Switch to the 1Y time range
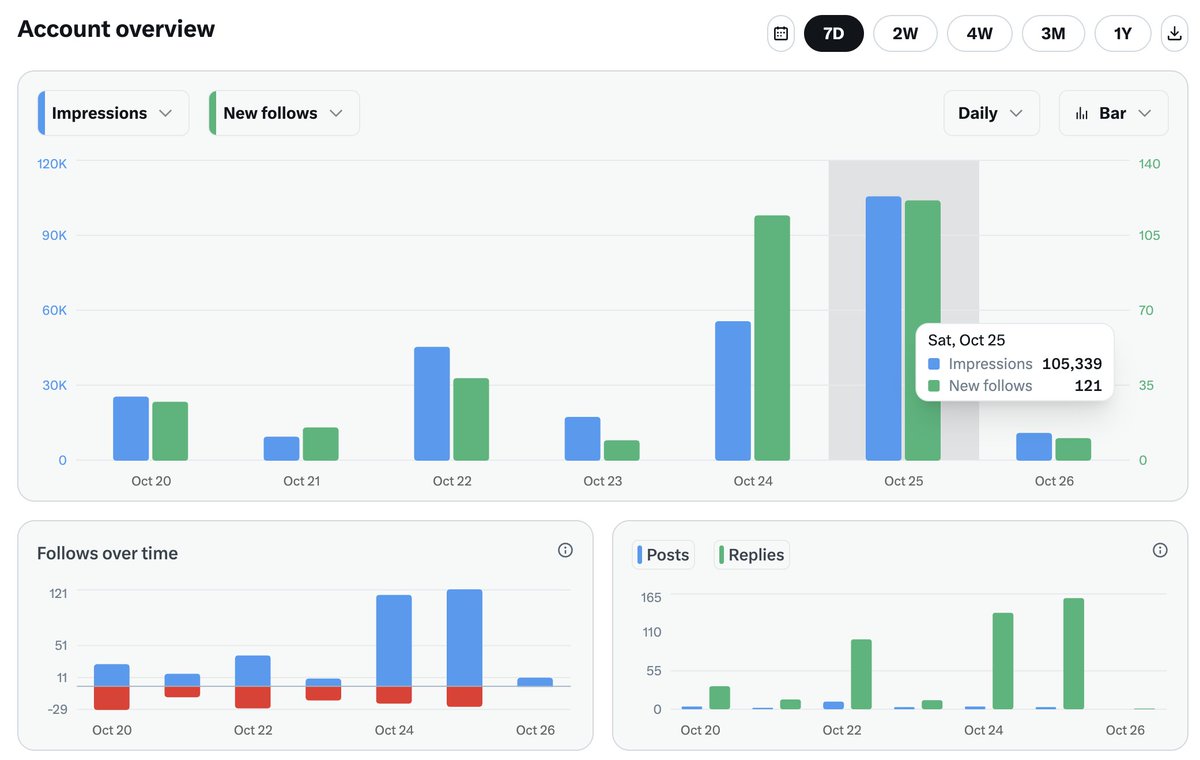Image resolution: width=1200 pixels, height=760 pixels. [1123, 33]
